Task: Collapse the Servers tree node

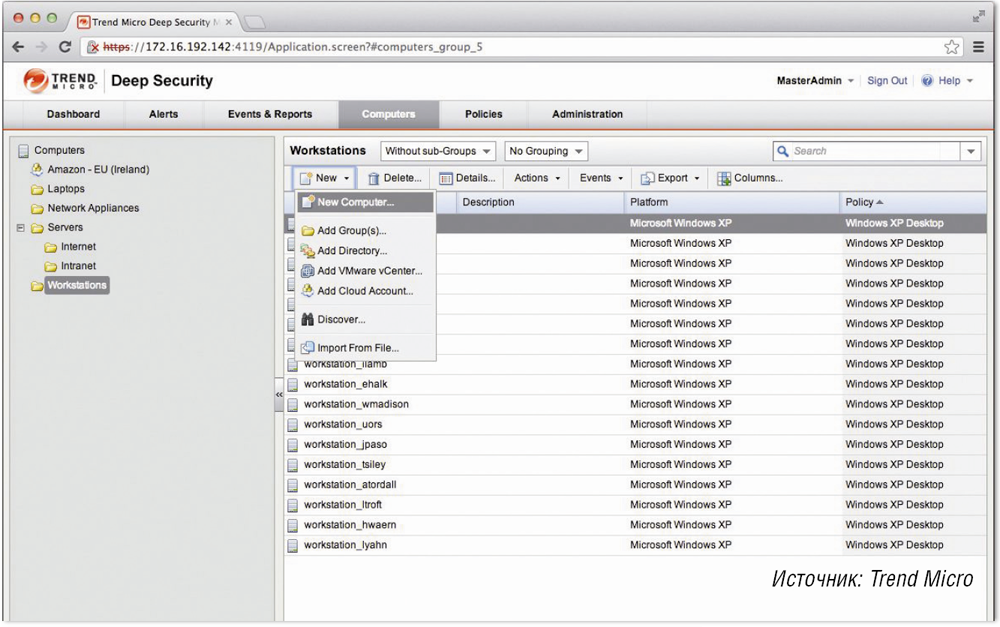Action: click(21, 228)
